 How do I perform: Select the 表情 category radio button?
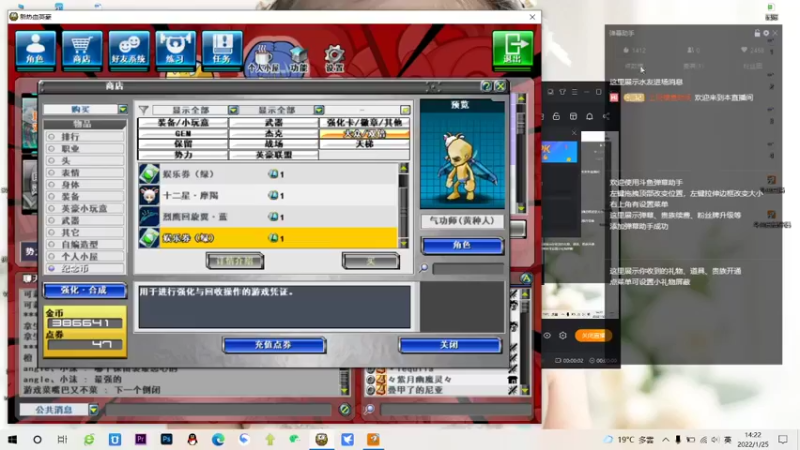tap(52, 172)
